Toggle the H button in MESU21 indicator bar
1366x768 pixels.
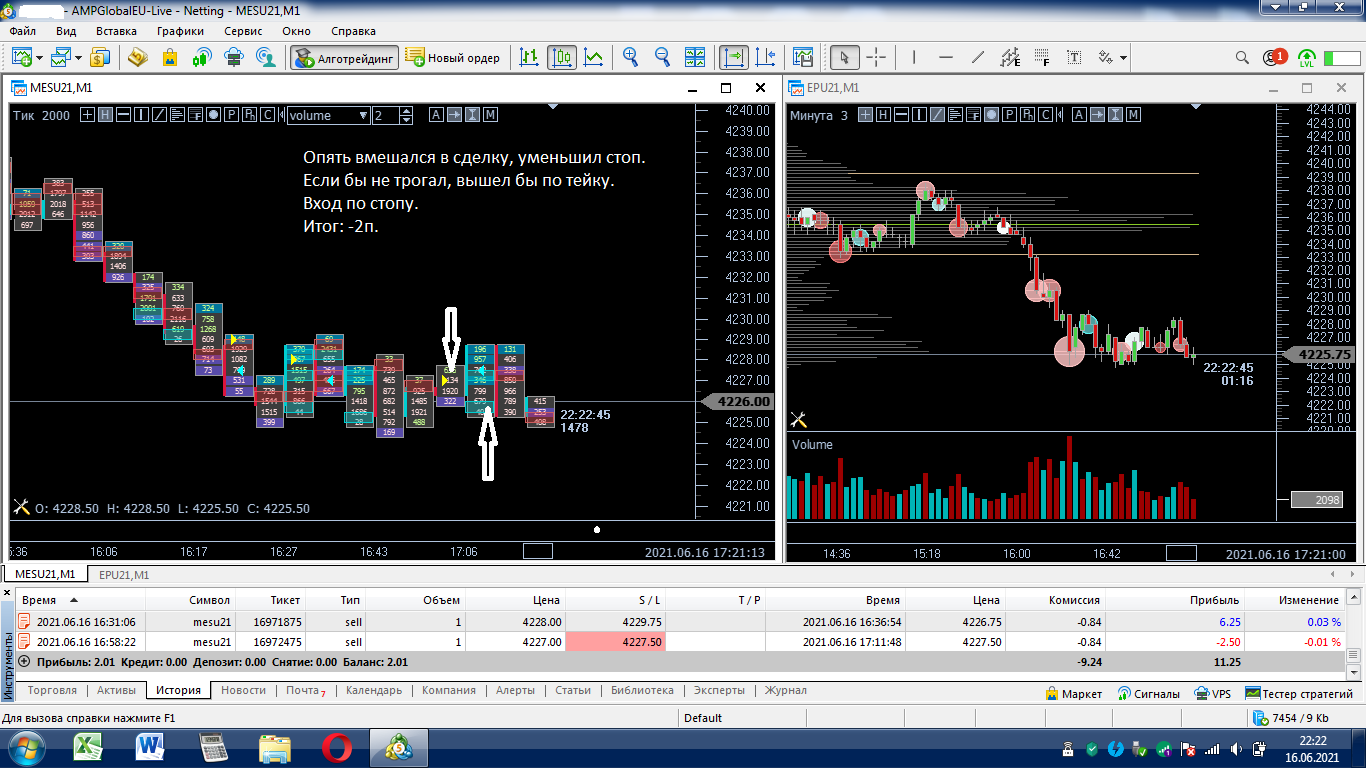point(105,115)
